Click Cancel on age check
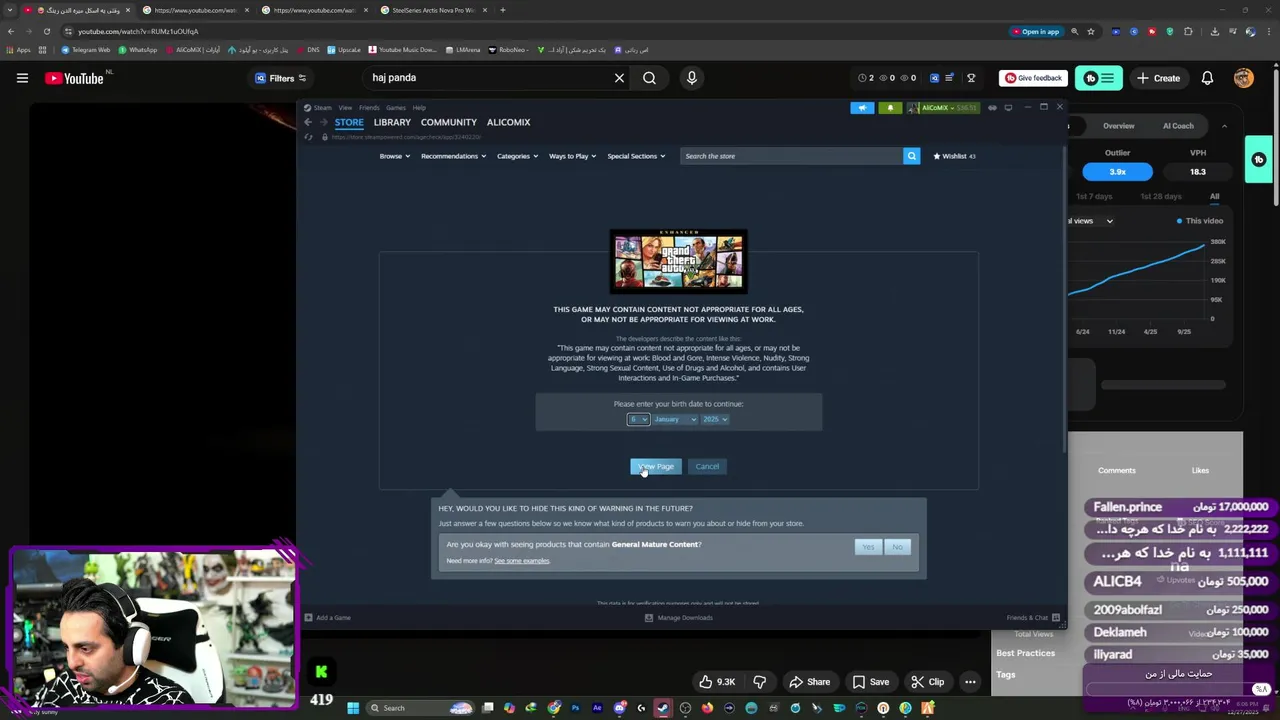Screen dimensions: 1280x720 707,466
